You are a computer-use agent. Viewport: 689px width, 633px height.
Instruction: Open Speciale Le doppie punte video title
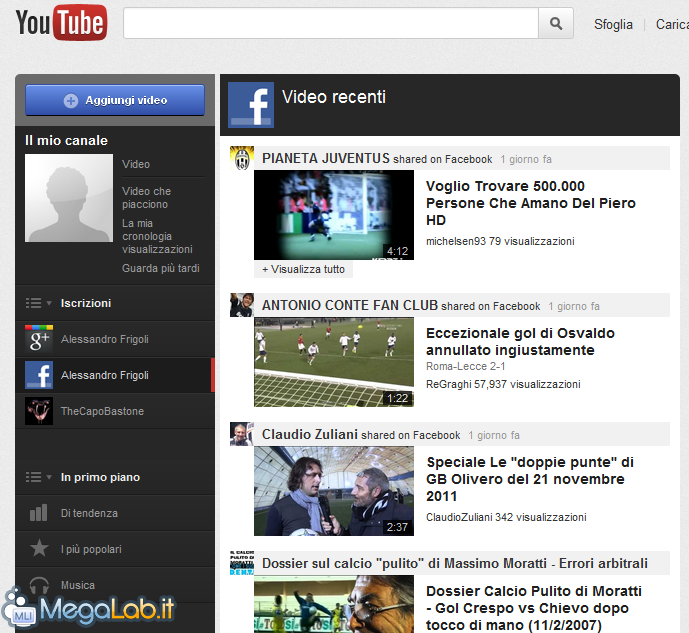point(530,479)
